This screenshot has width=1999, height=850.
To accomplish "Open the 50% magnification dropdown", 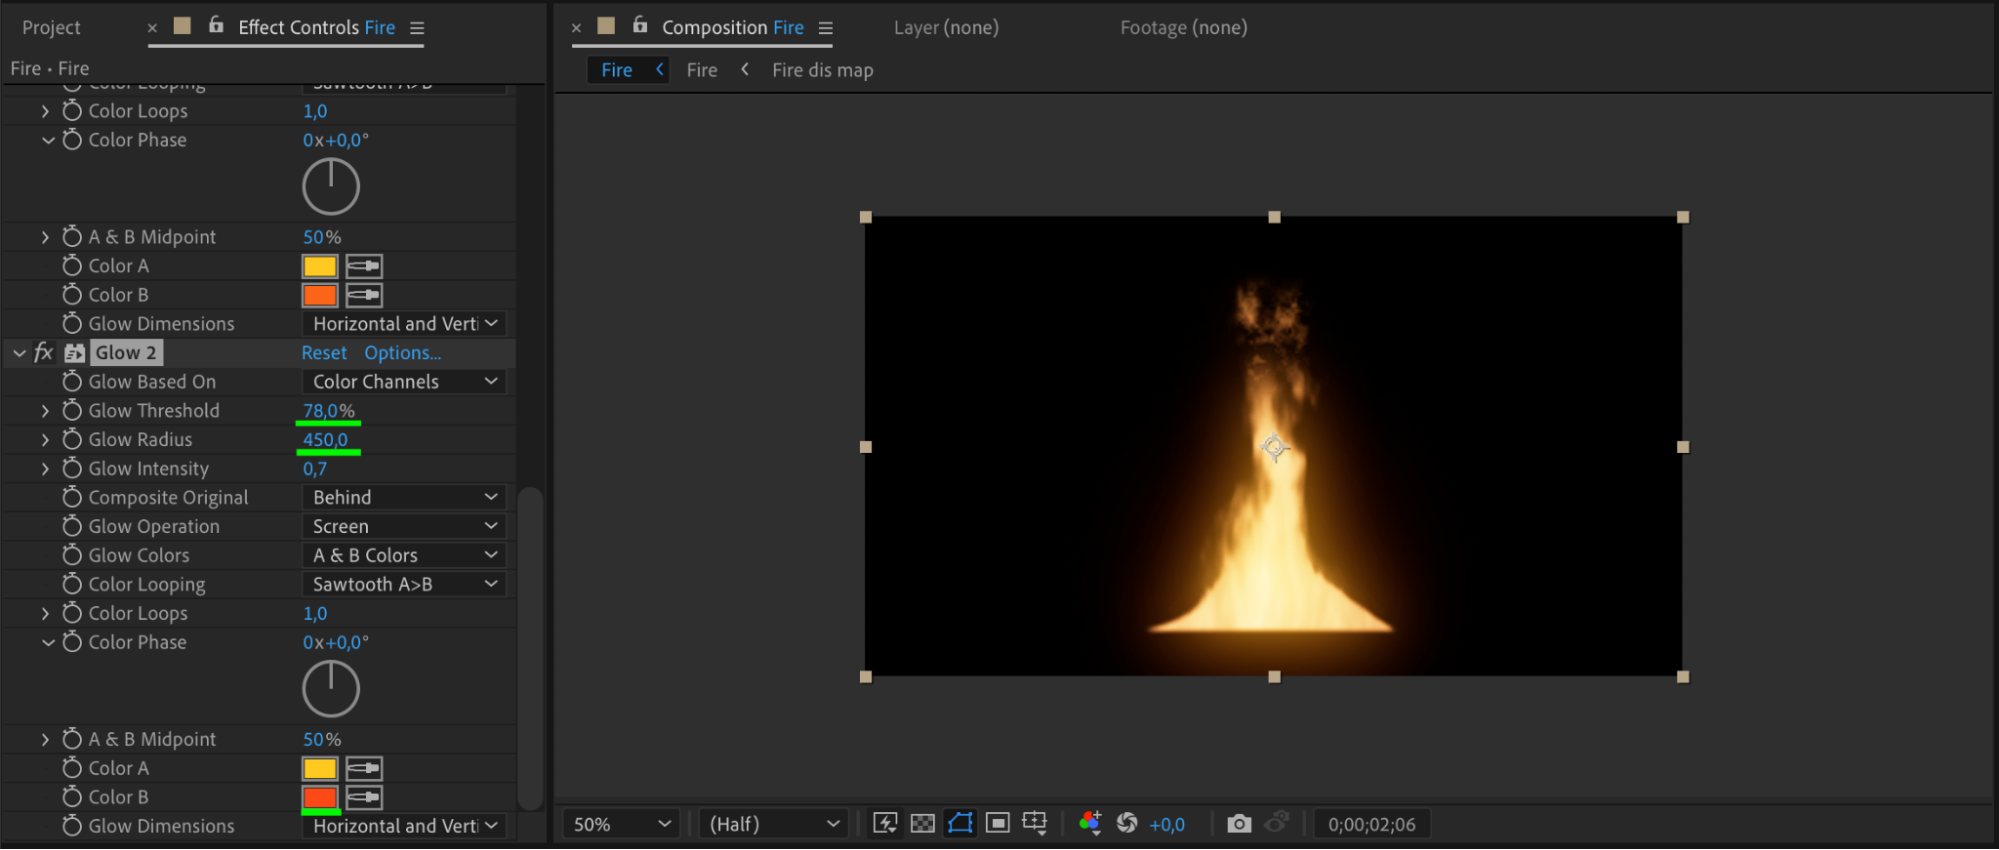I will [x=620, y=824].
